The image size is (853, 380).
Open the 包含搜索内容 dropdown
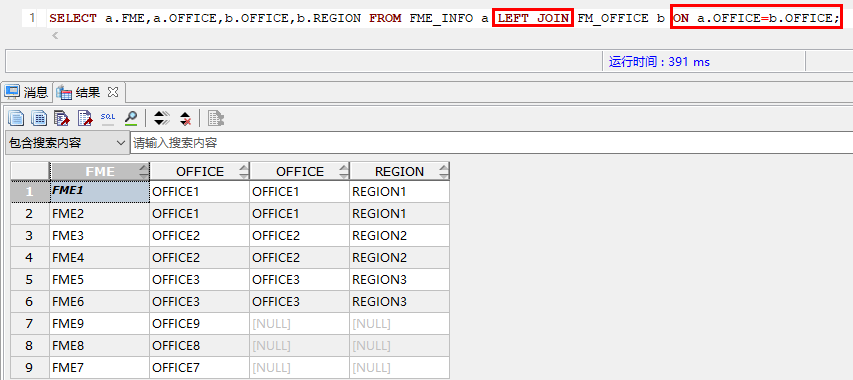tap(67, 143)
